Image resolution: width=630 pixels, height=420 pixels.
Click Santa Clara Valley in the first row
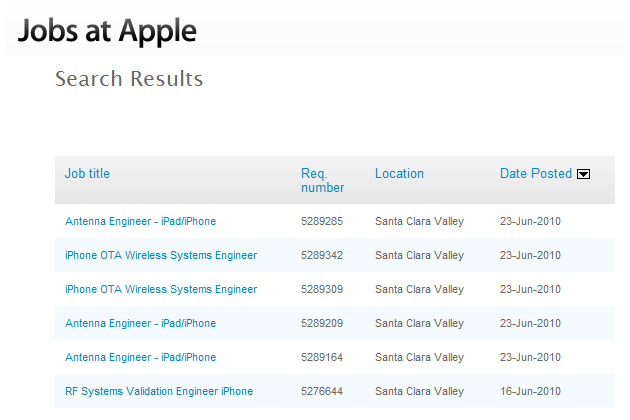(419, 221)
